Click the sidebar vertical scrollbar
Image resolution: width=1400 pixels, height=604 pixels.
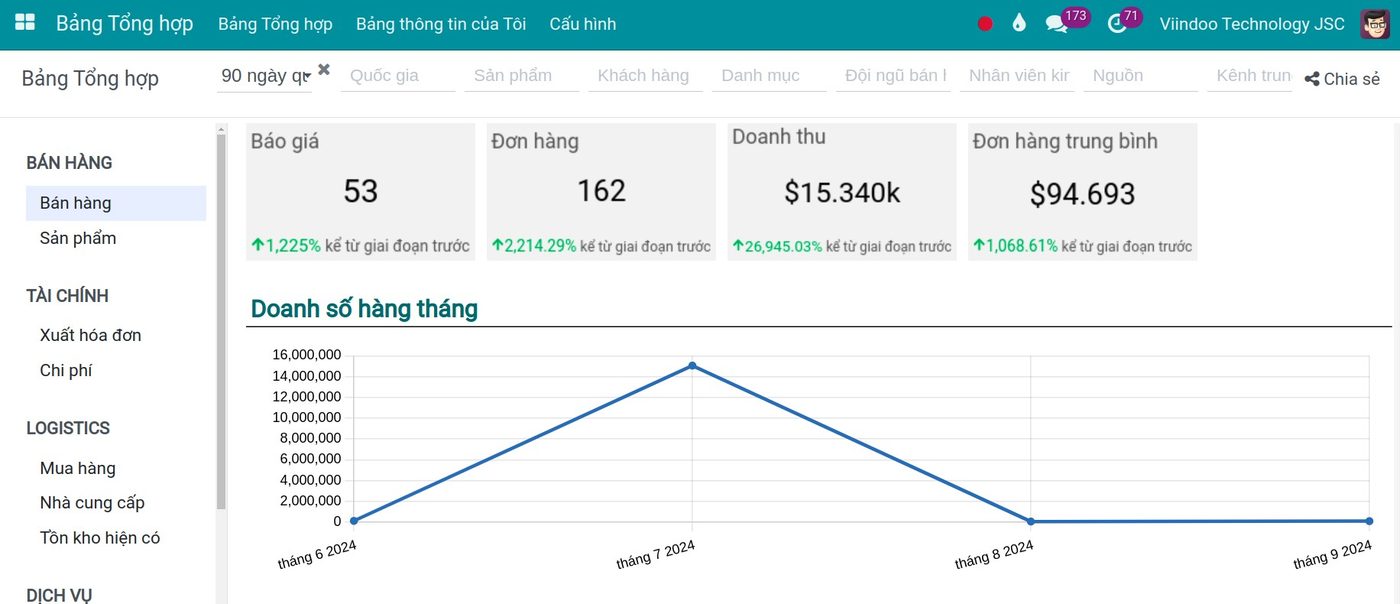(221, 320)
